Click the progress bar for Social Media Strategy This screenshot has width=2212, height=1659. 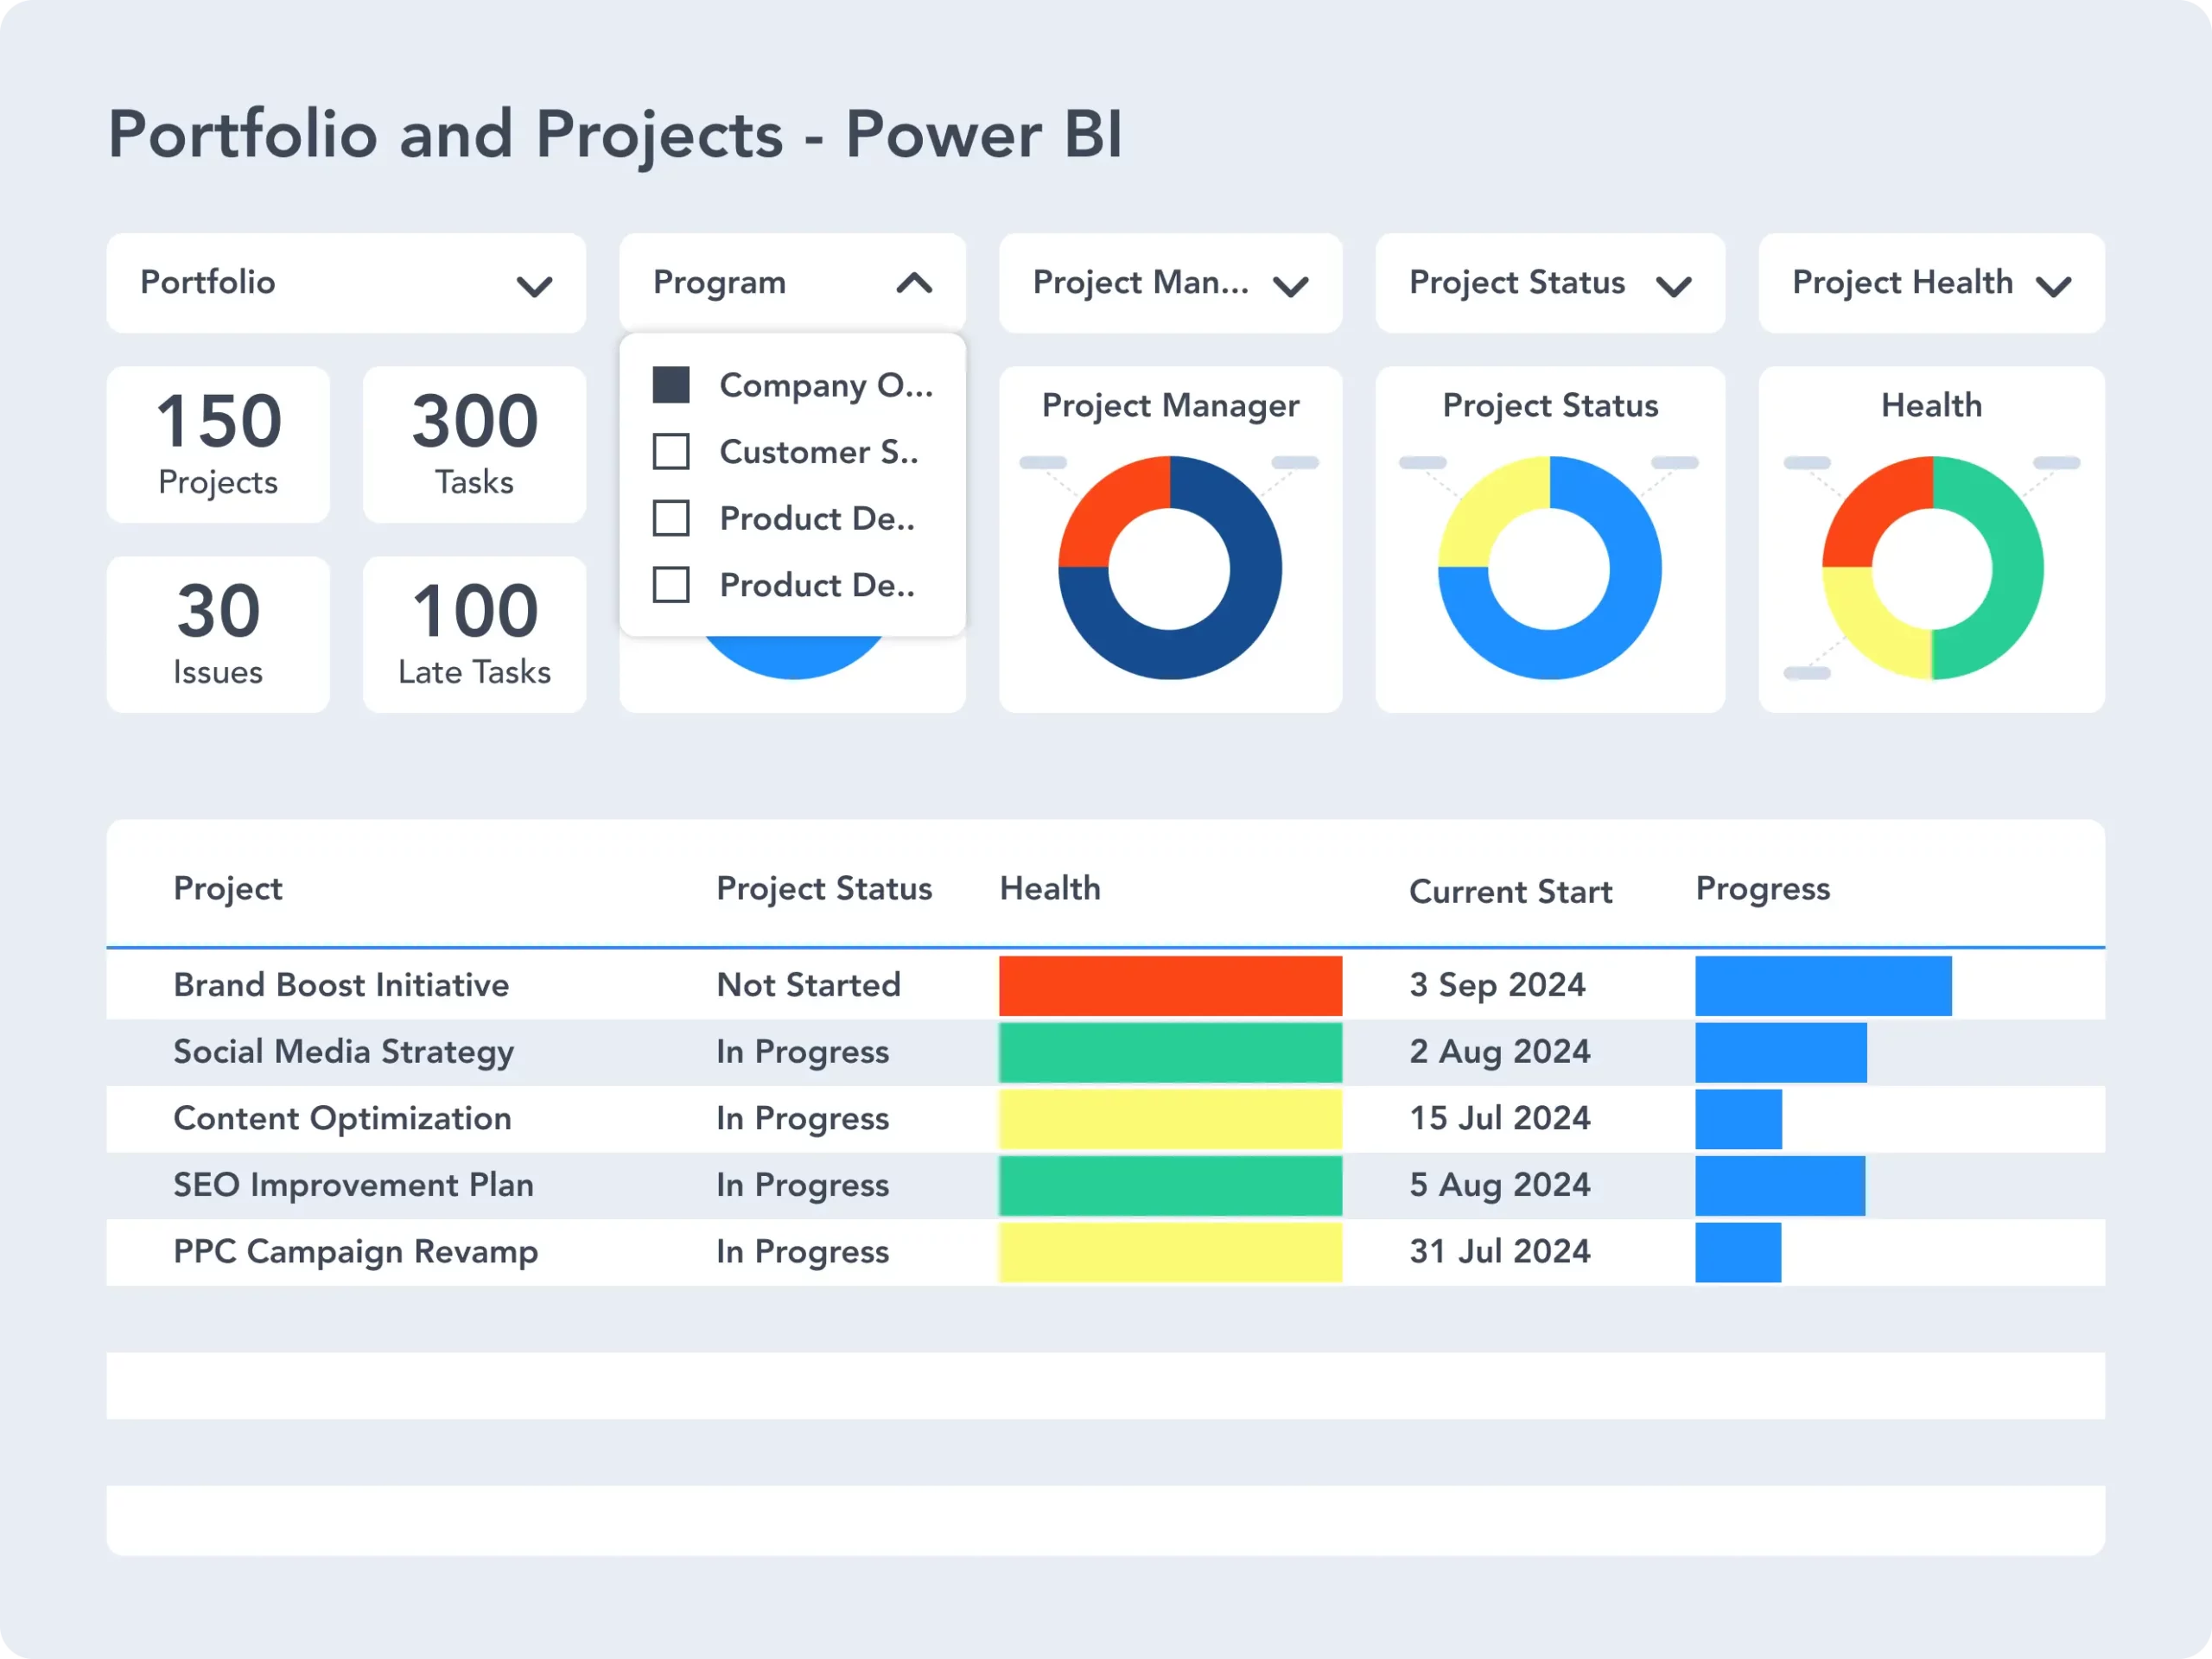pos(1780,1052)
